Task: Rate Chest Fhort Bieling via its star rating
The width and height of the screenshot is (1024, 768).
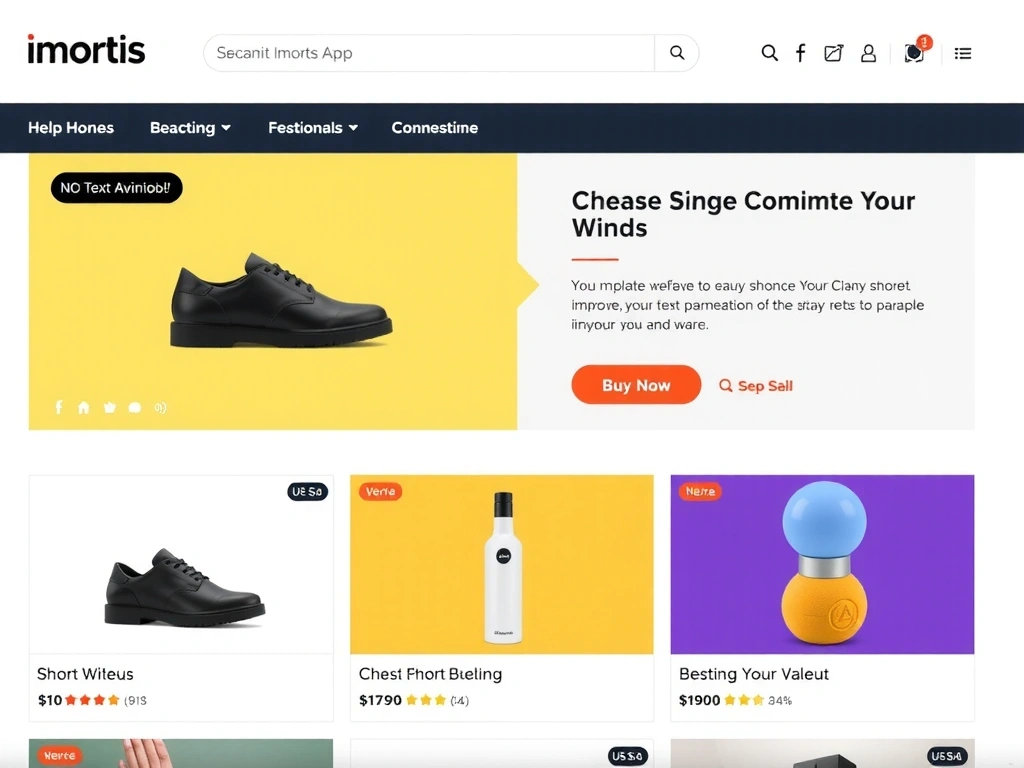Action: [425, 700]
